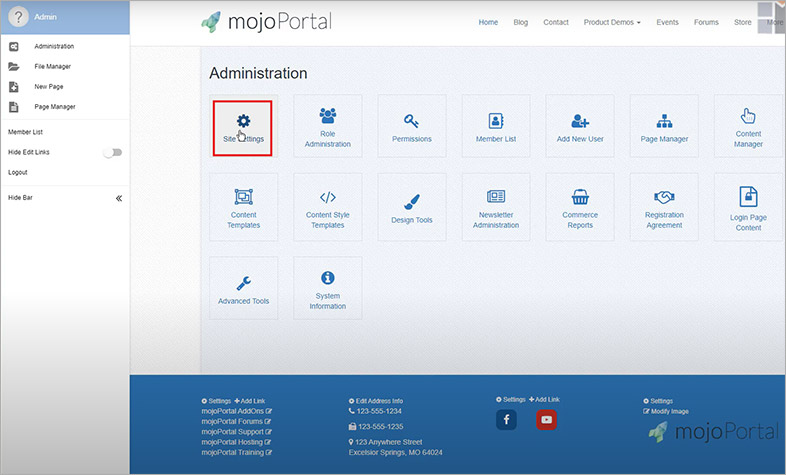Click the Facebook icon in footer
This screenshot has width=786, height=475.
[x=506, y=419]
